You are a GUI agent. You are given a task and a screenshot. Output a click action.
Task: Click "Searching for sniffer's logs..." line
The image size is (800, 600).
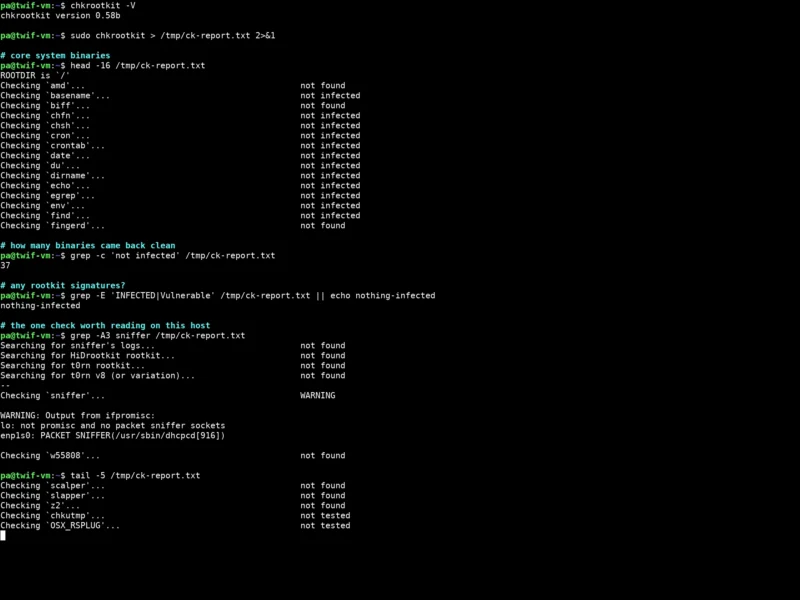[78, 346]
